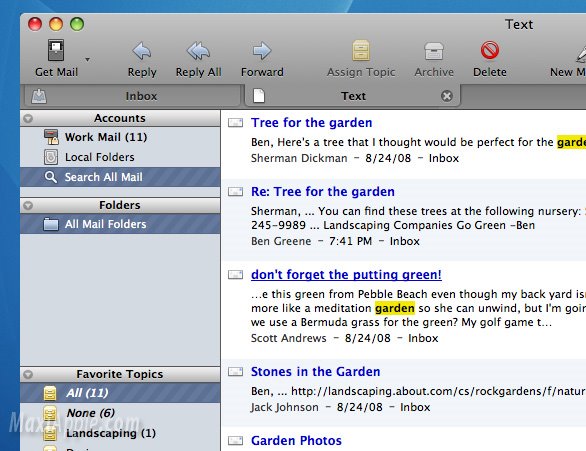Click the All (11) topic cabinet icon
The width and height of the screenshot is (586, 451).
pyautogui.click(x=50, y=393)
